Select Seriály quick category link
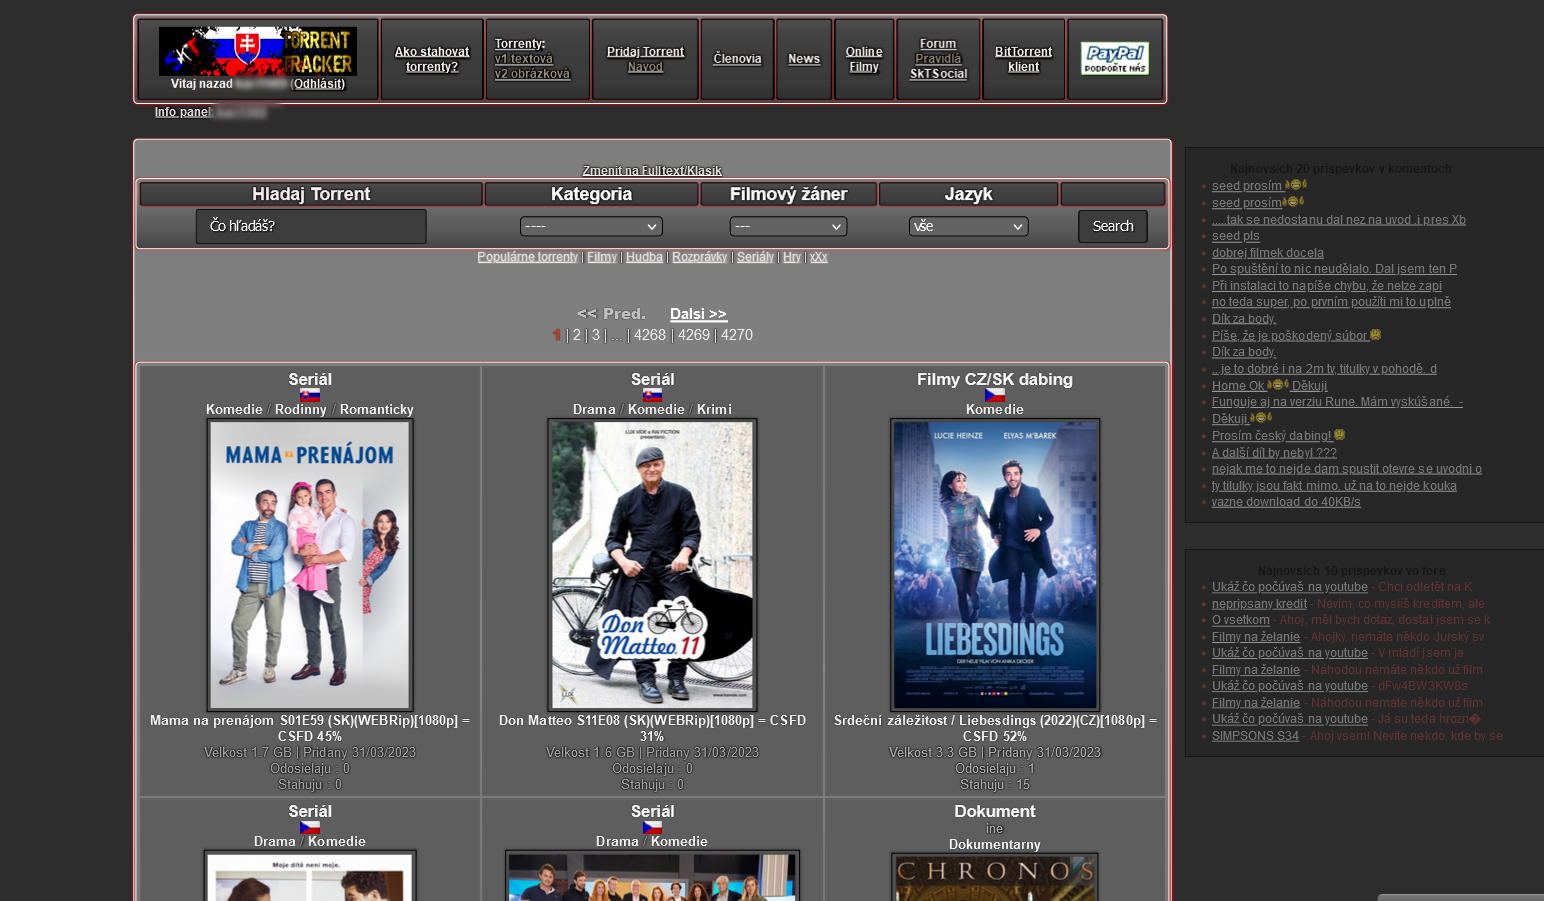1544x901 pixels. pos(755,257)
